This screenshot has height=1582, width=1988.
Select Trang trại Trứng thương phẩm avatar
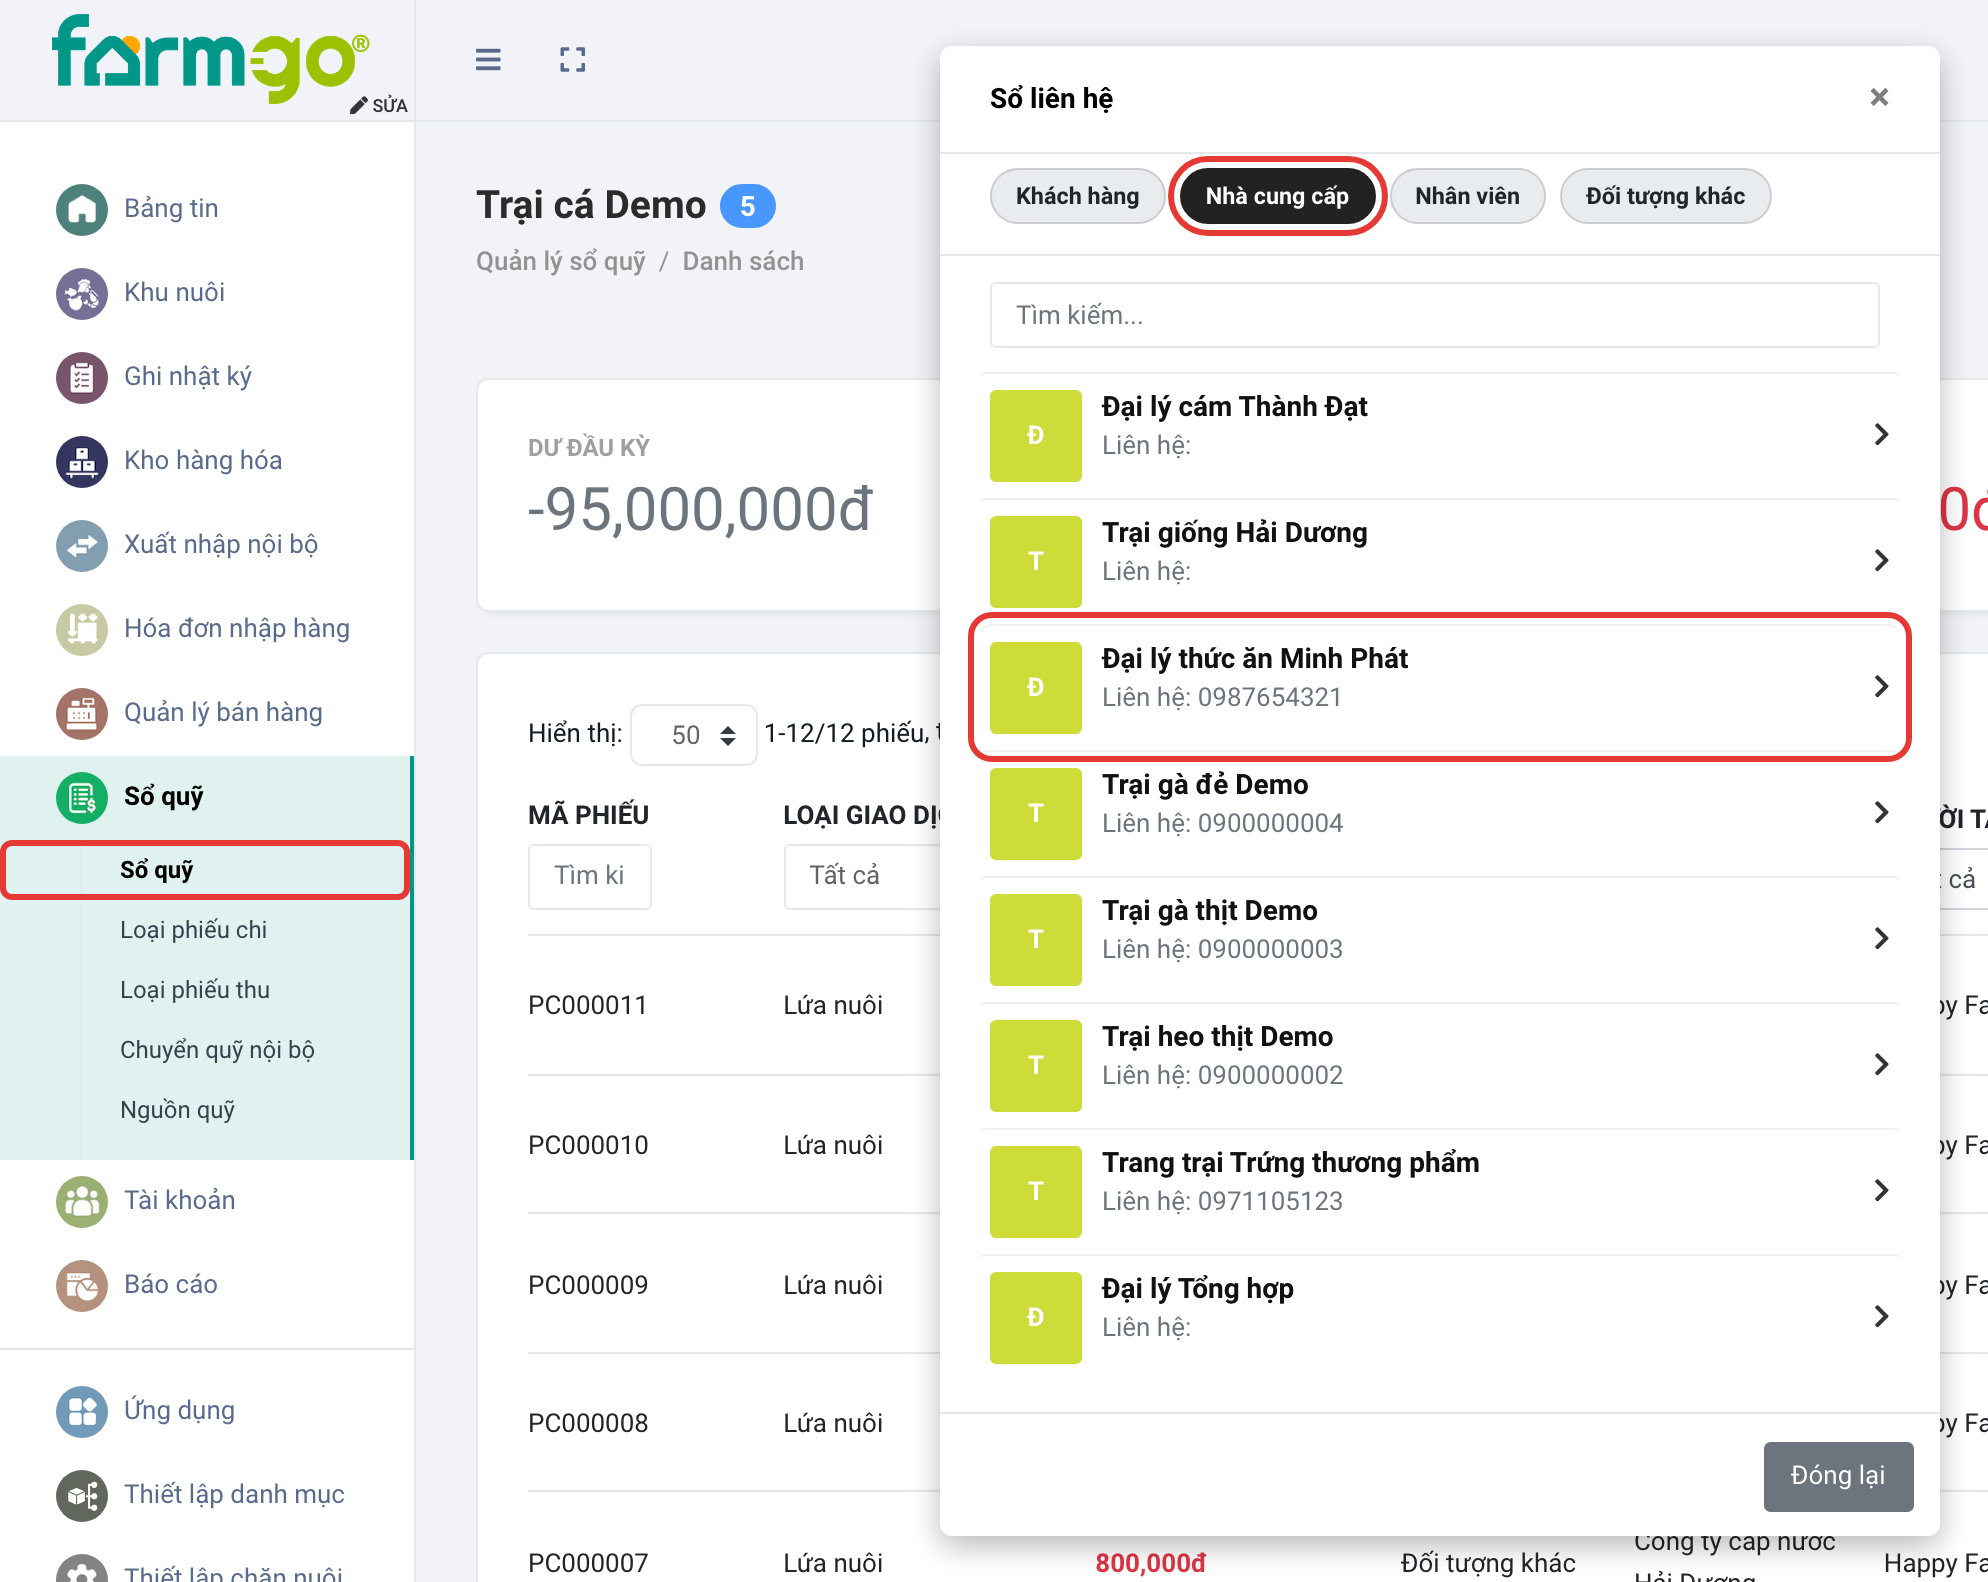point(1035,1191)
